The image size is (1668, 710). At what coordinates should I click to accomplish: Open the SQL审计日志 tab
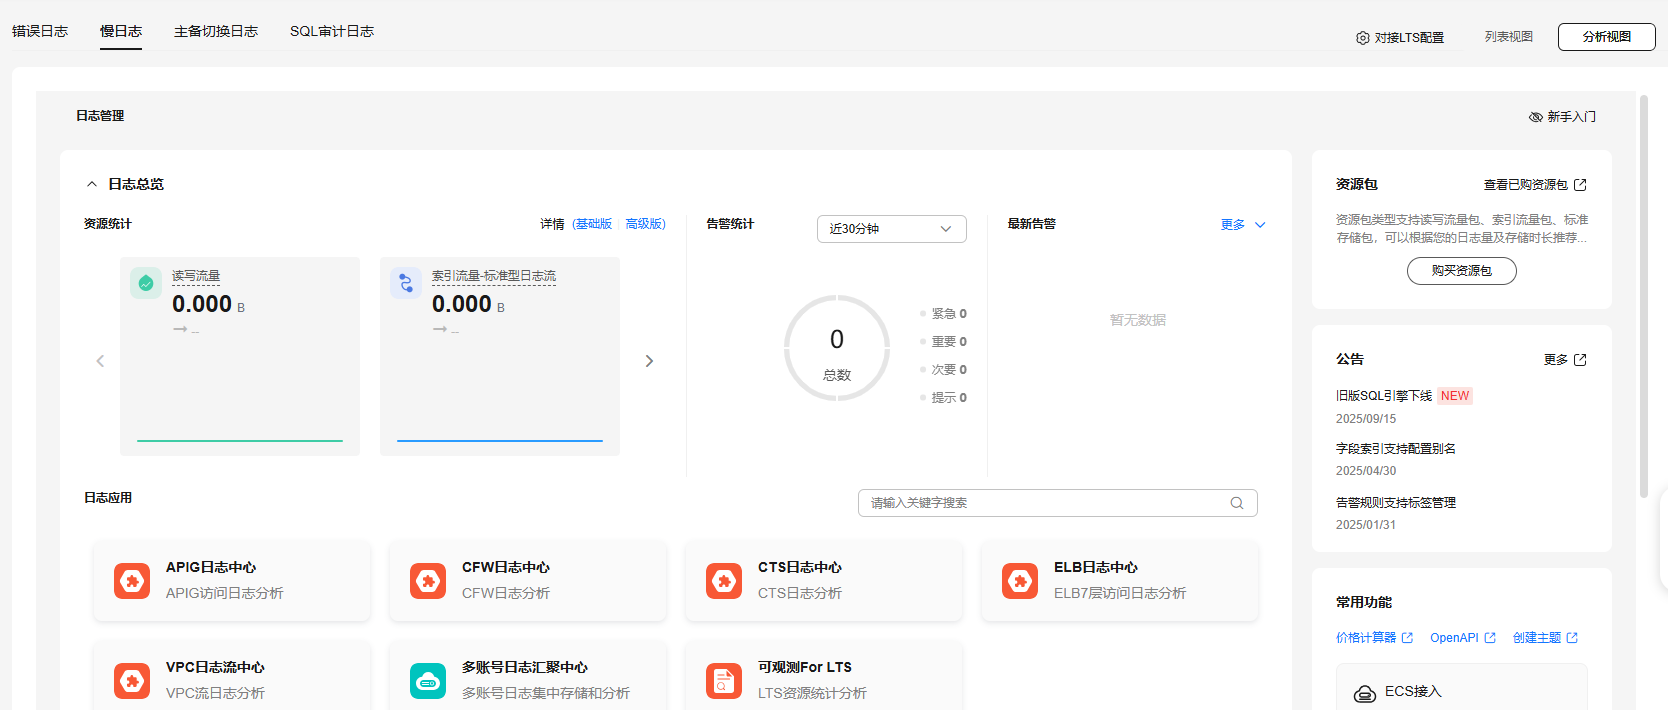coord(332,32)
